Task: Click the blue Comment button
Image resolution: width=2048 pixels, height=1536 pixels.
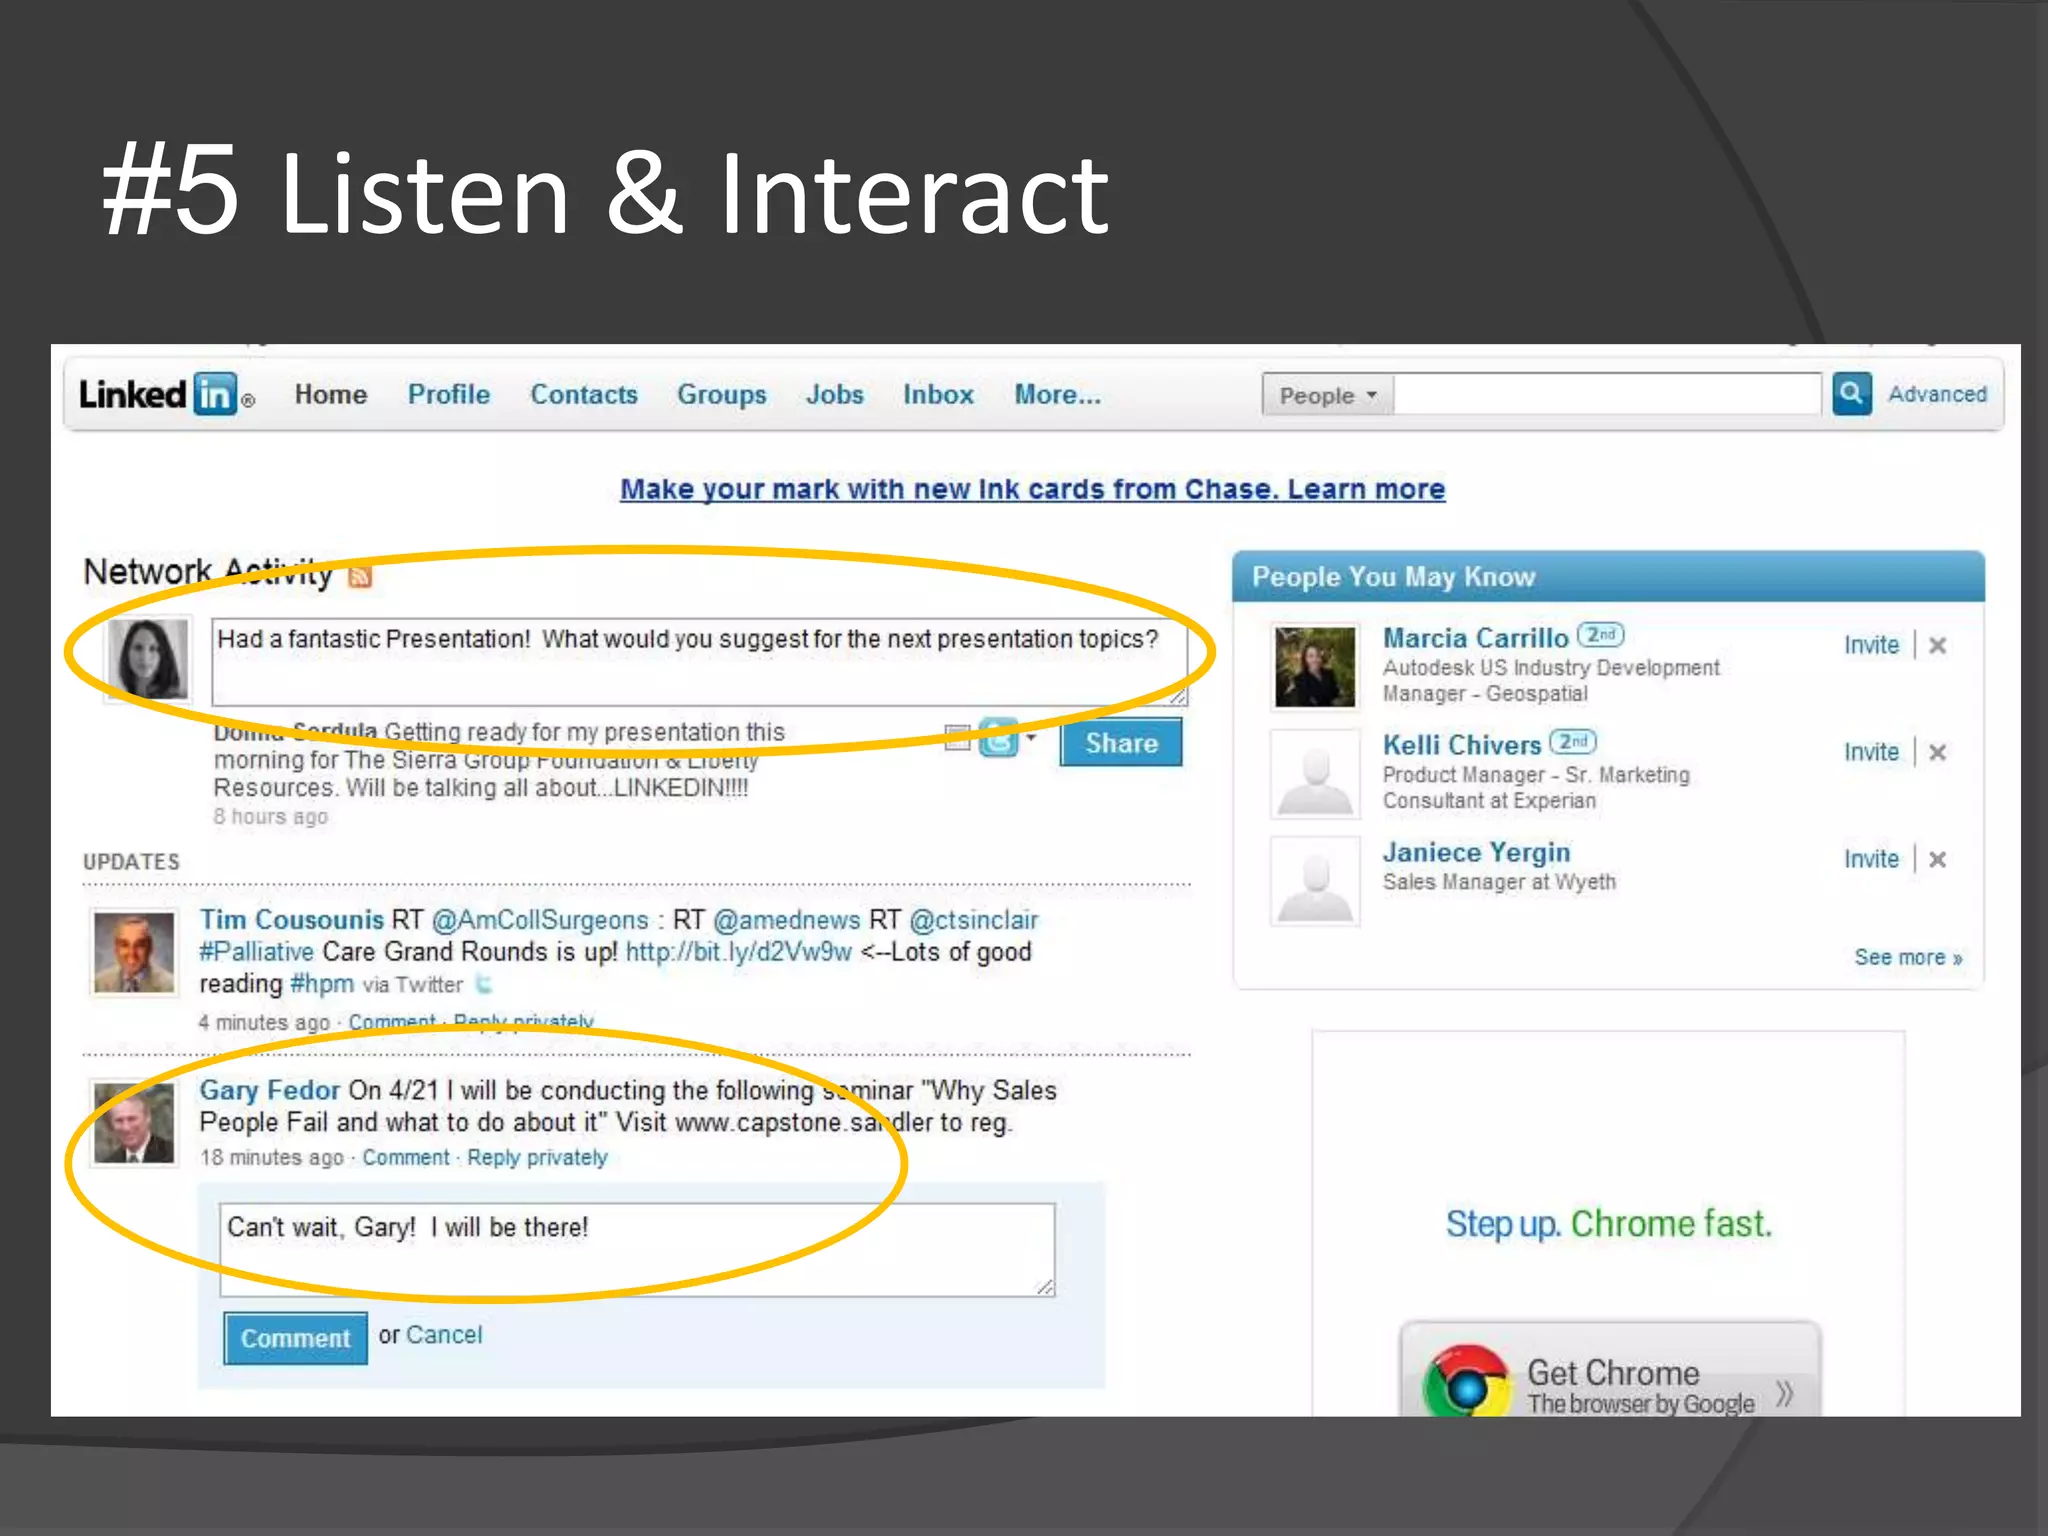Action: pos(295,1338)
